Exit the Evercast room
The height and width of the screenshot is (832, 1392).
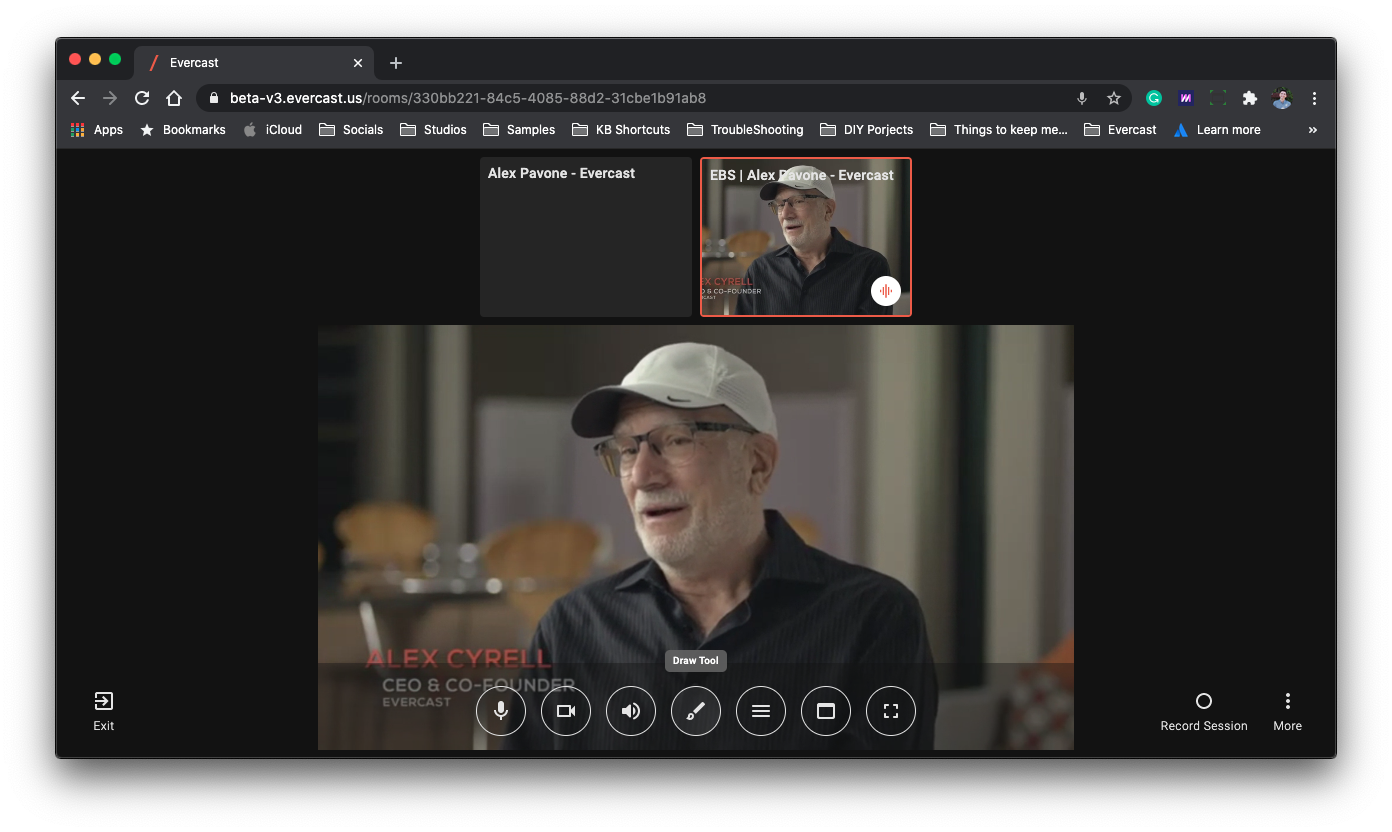104,711
